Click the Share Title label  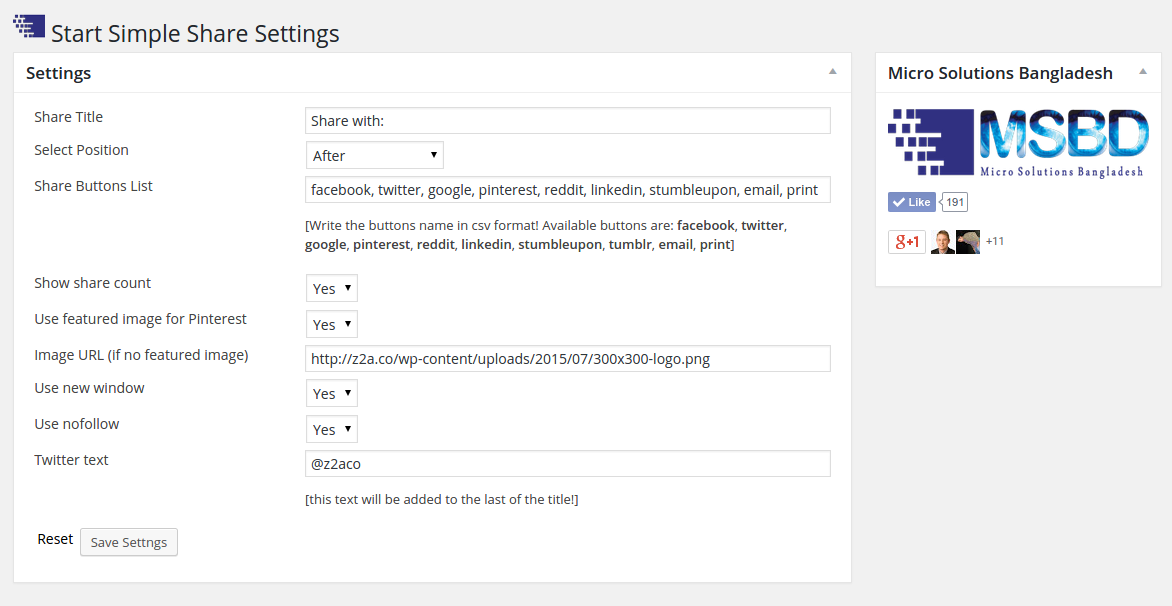pyautogui.click(x=69, y=117)
